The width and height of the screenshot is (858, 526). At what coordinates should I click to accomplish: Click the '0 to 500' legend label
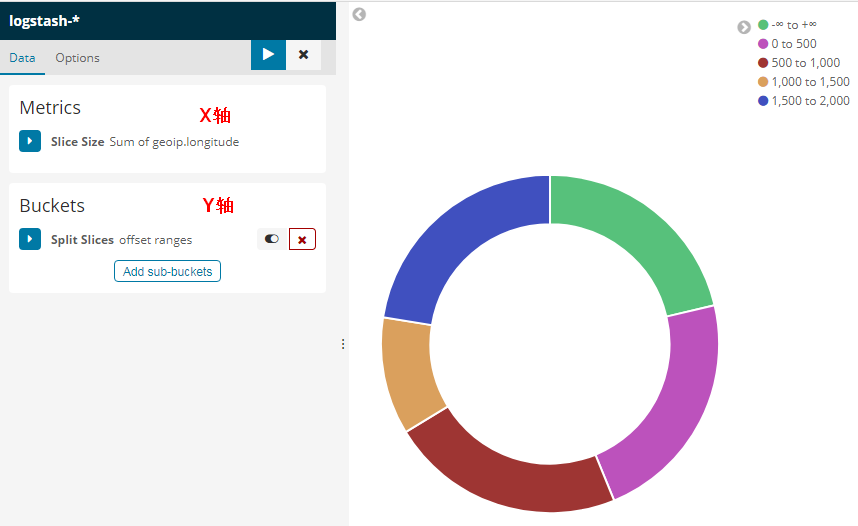click(794, 44)
